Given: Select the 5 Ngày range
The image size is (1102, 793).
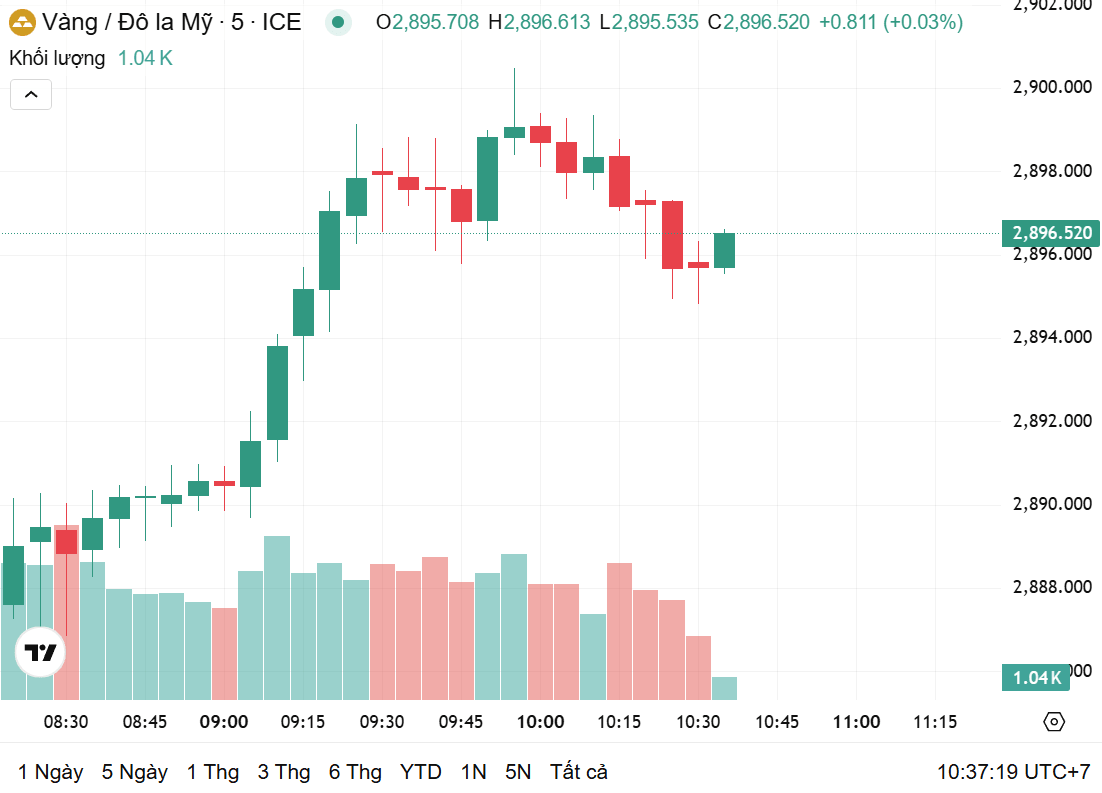Looking at the screenshot, I should (135, 772).
